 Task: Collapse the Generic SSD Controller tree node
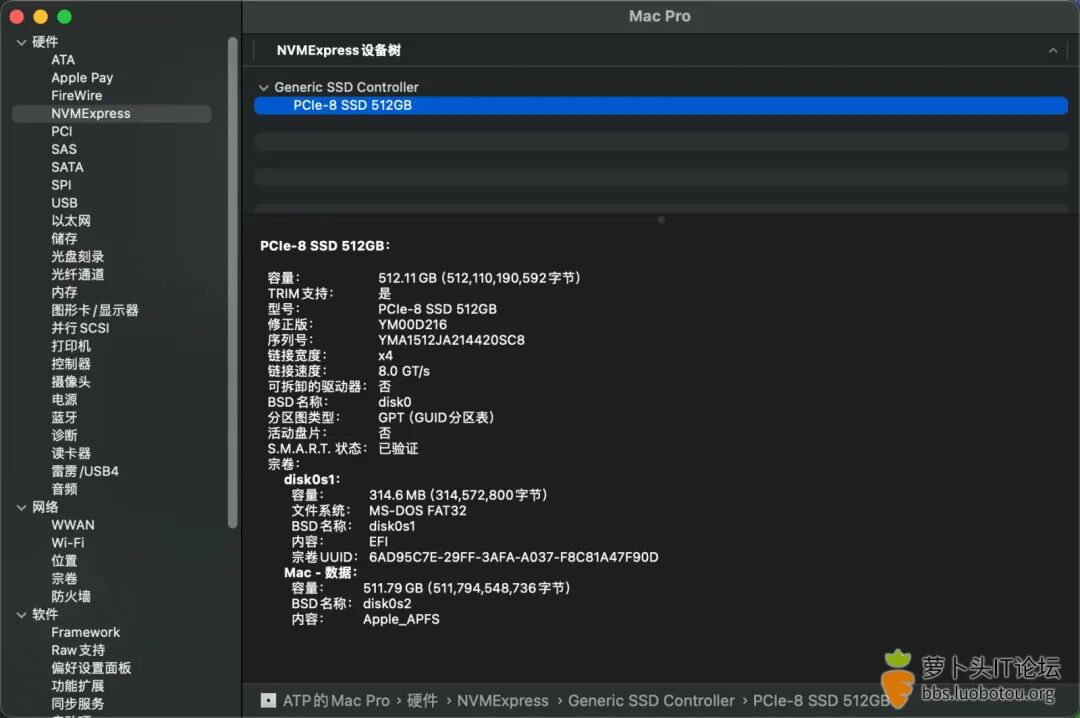(x=263, y=87)
